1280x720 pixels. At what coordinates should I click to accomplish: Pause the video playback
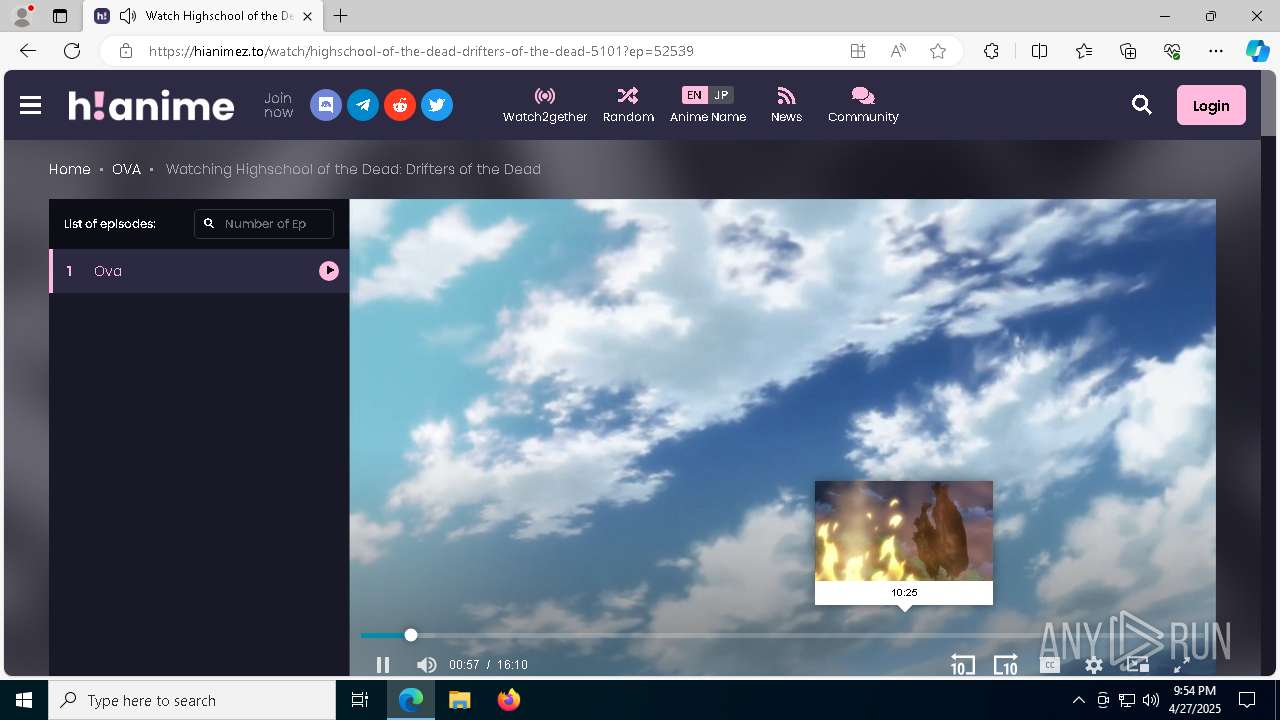tap(383, 665)
